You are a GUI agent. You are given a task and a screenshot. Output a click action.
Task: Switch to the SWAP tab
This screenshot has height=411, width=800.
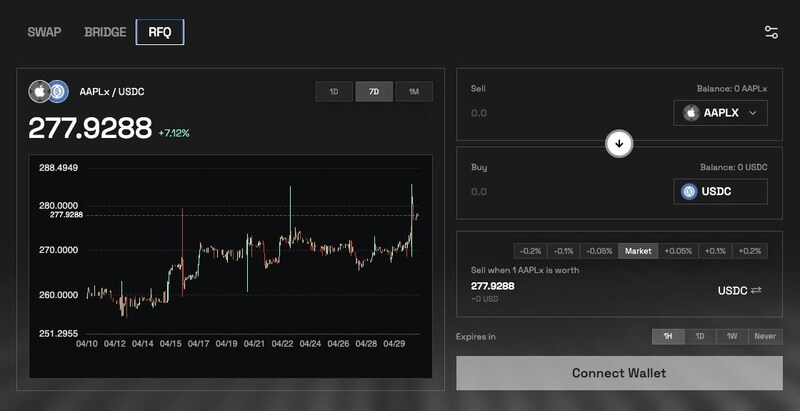coord(44,32)
